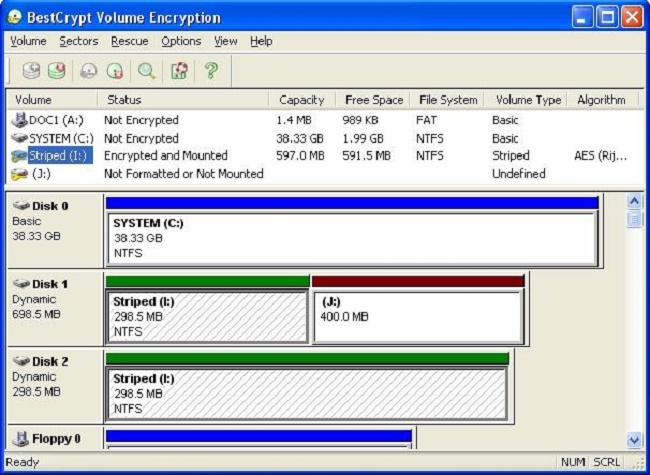Sort list by File System column header
The image size is (650, 475).
[x=447, y=100]
